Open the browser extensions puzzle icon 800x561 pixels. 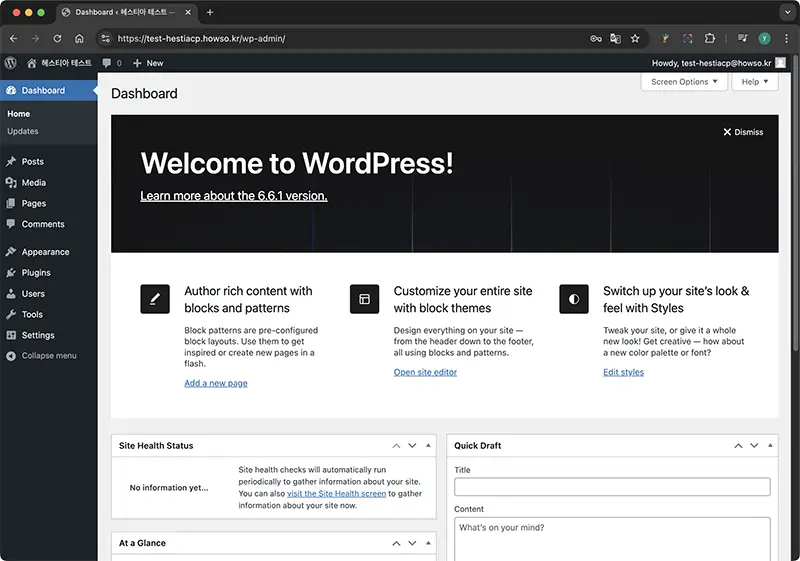click(710, 38)
